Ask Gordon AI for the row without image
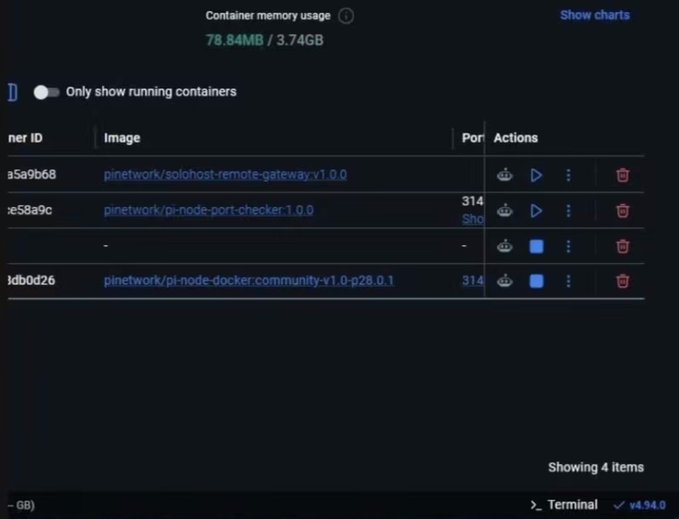 [504, 246]
